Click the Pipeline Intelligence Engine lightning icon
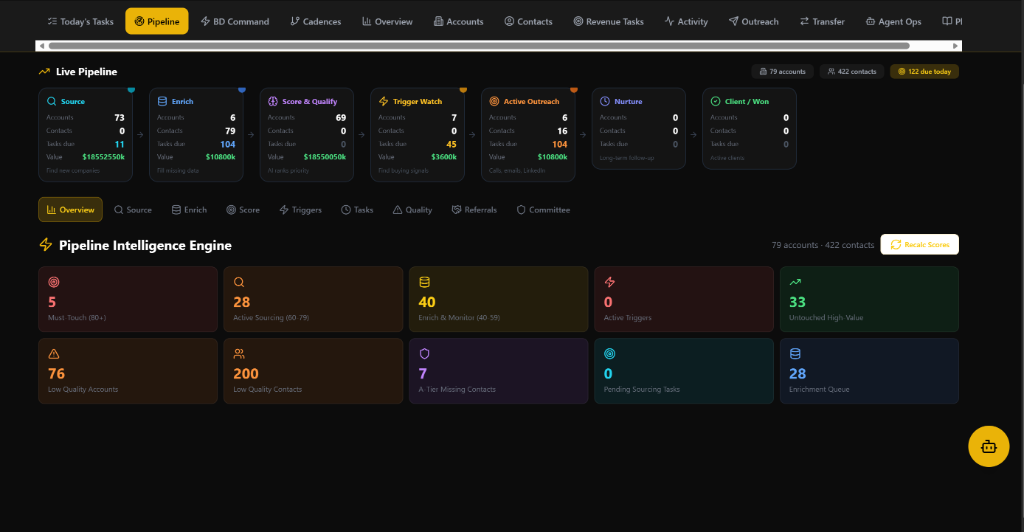The height and width of the screenshot is (532, 1024). point(46,245)
